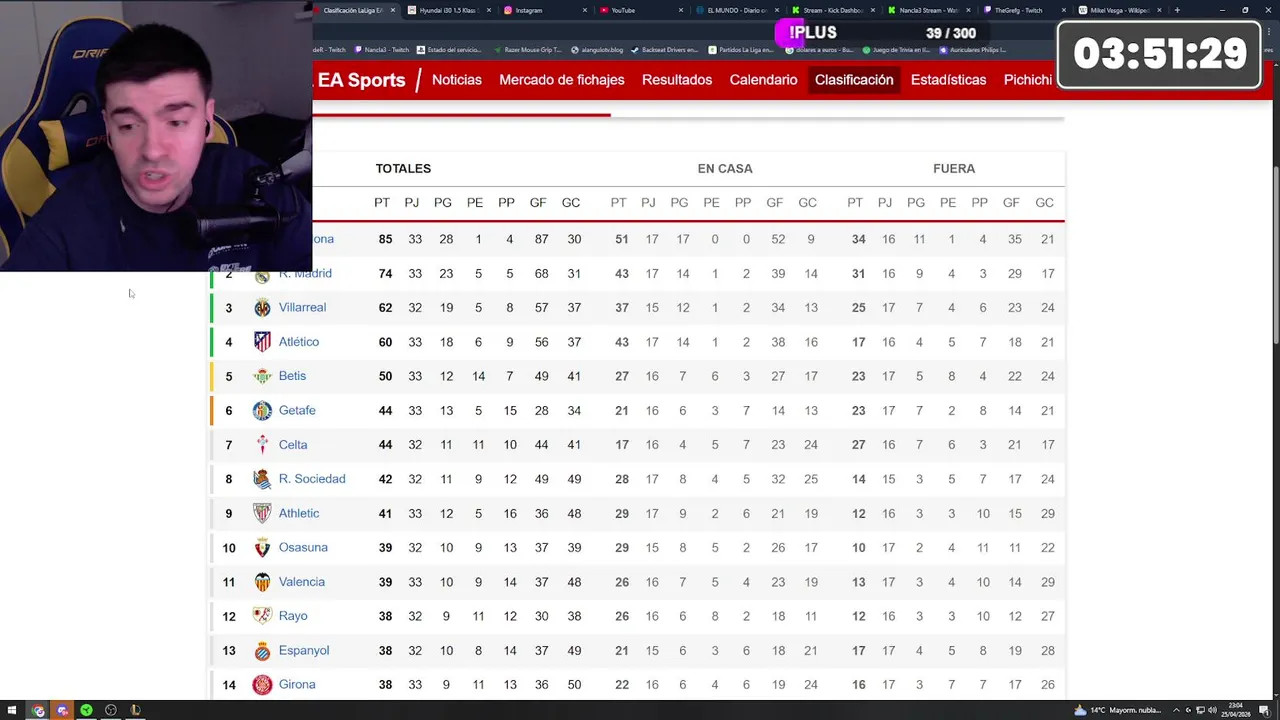Screen dimensions: 1280x720
Task: Click Villarreal's total points value 62
Action: pos(385,308)
